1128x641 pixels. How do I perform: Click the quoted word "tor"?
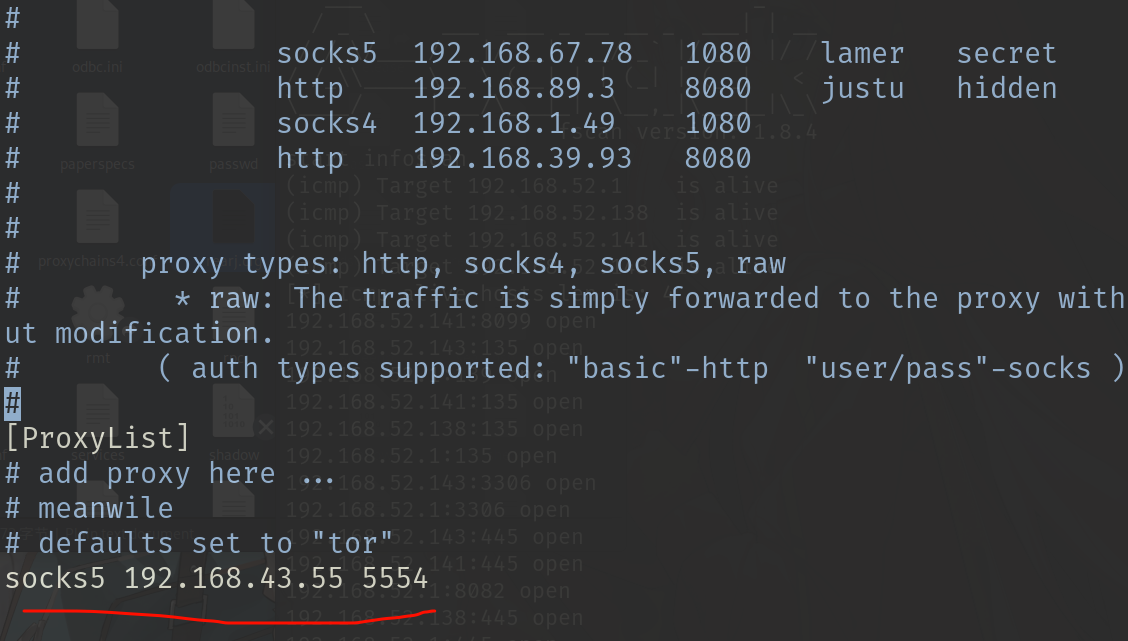click(x=352, y=543)
